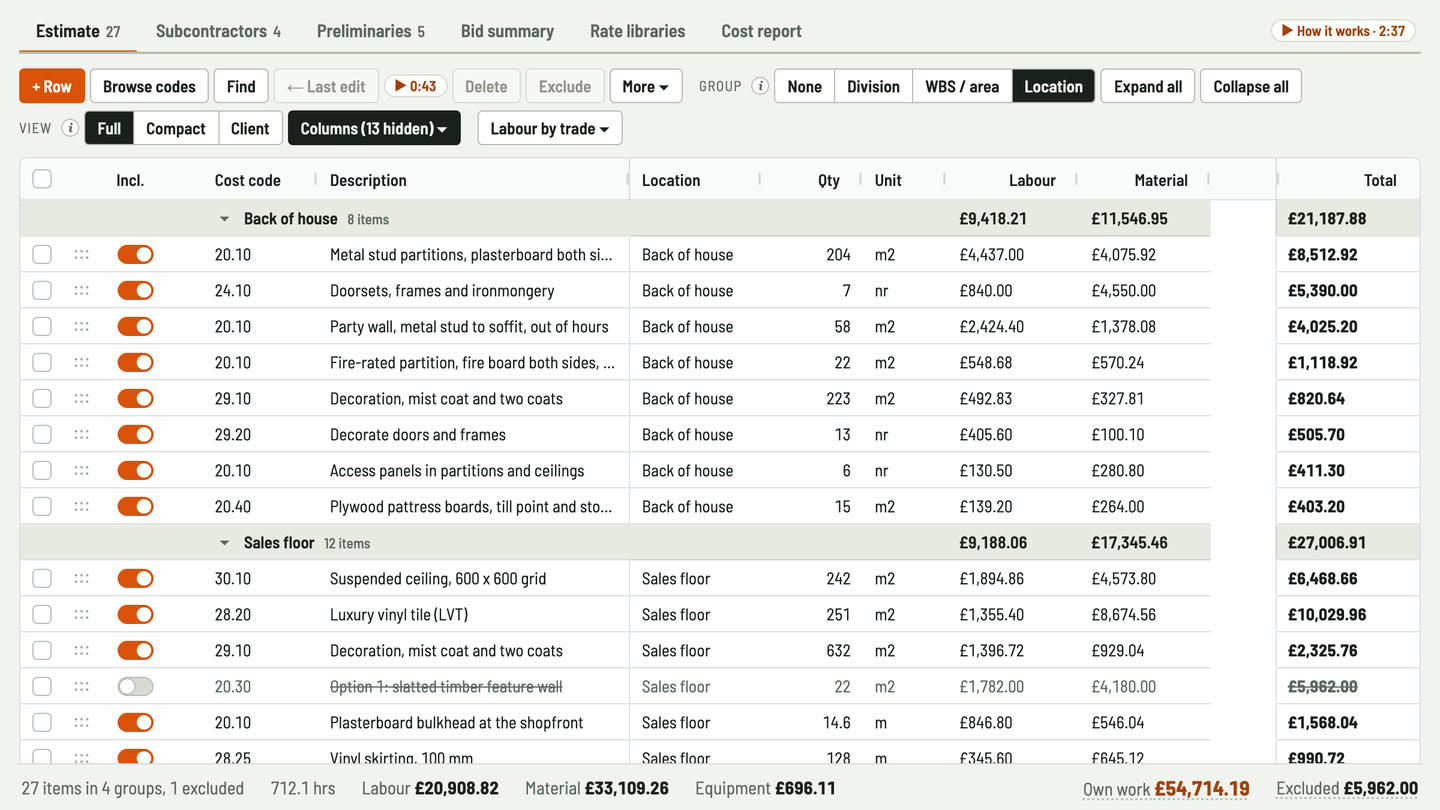Image resolution: width=1440 pixels, height=810 pixels.
Task: Disable include toggle on Plasterboard bulkhead row
Action: [135, 723]
